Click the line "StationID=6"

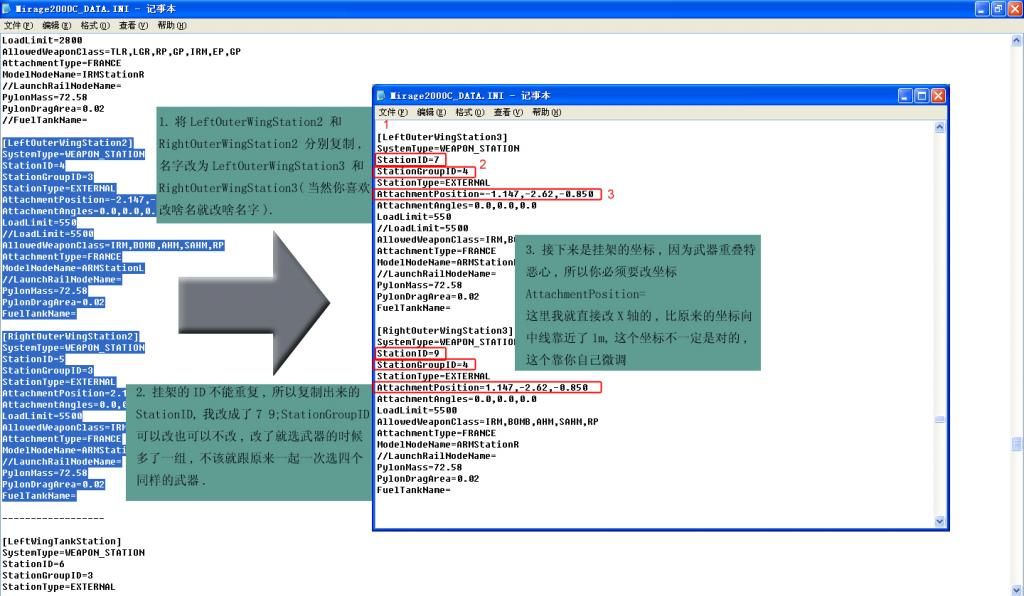coord(33,564)
